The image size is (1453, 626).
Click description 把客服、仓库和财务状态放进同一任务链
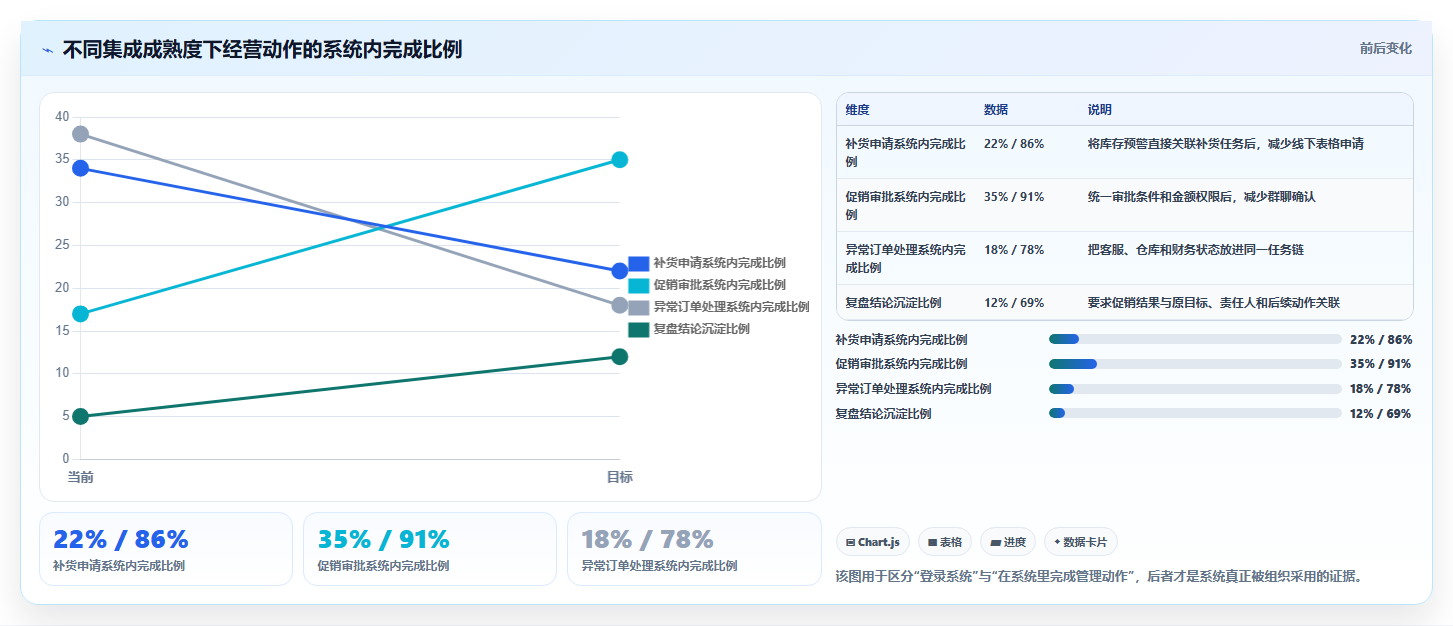pos(1196,250)
